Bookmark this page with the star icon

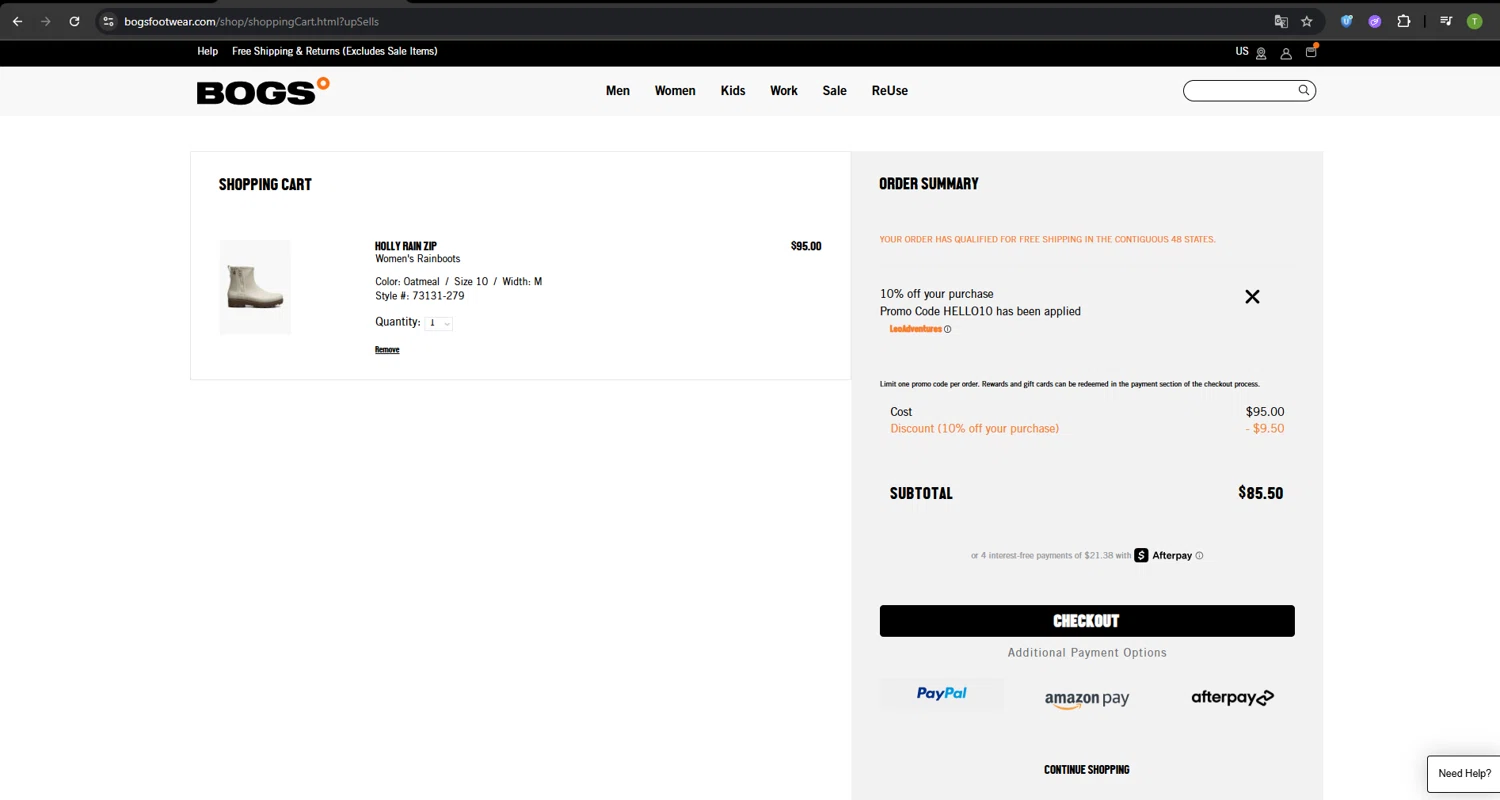[1307, 21]
